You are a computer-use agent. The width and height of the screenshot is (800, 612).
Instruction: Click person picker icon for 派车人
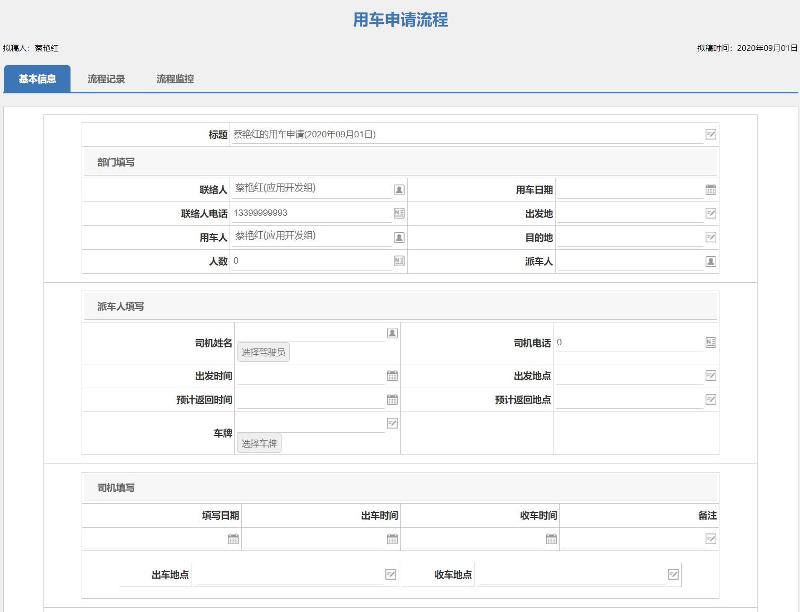click(x=711, y=261)
